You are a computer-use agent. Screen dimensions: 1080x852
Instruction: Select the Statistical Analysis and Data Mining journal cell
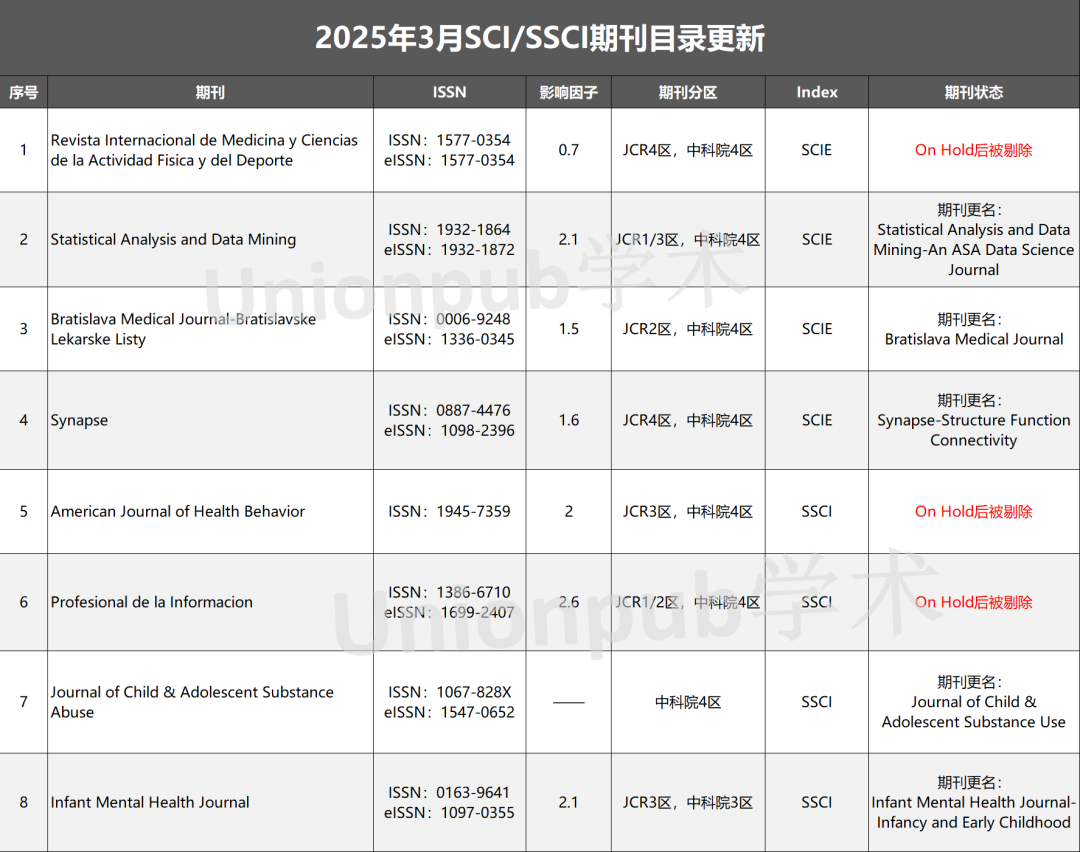coord(210,240)
